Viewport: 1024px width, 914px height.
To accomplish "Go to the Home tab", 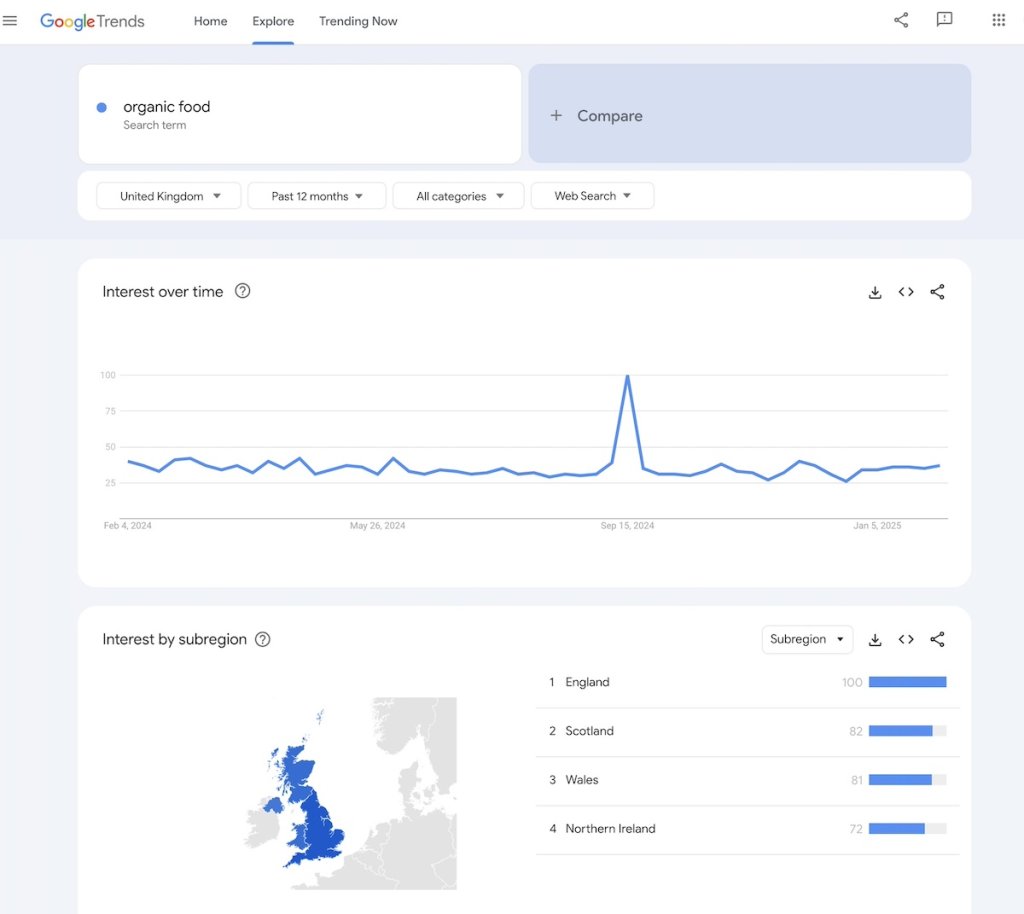I will (210, 21).
